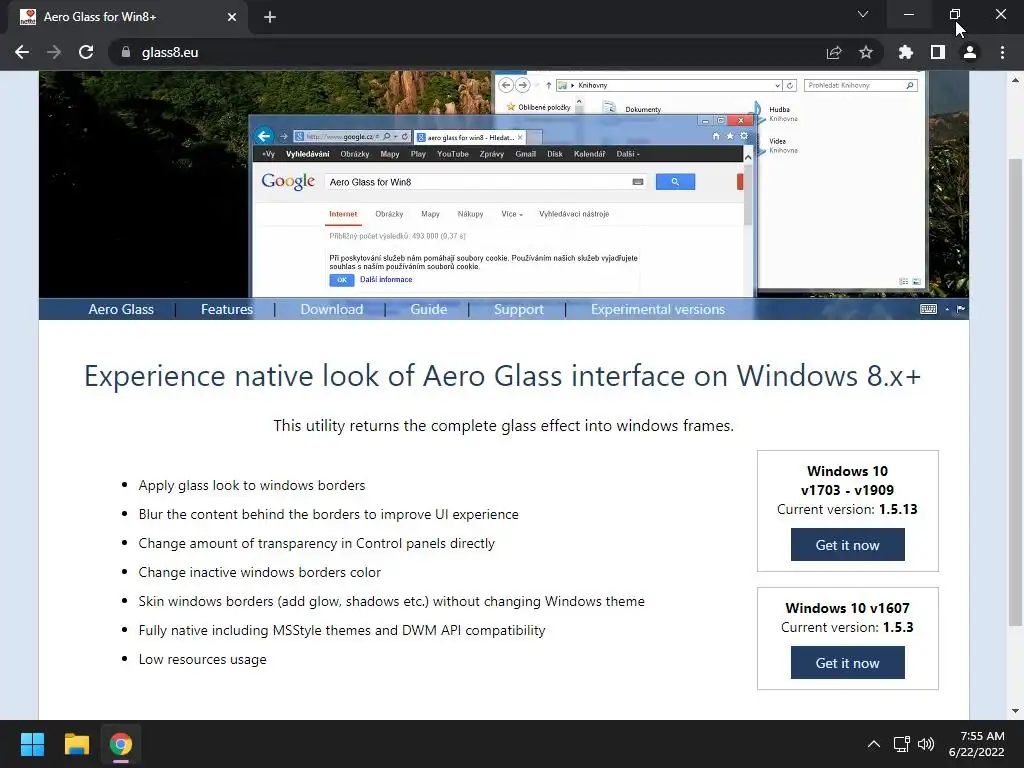The width and height of the screenshot is (1024, 768).
Task: Click the scrollbar up arrow
Action: (1015, 80)
